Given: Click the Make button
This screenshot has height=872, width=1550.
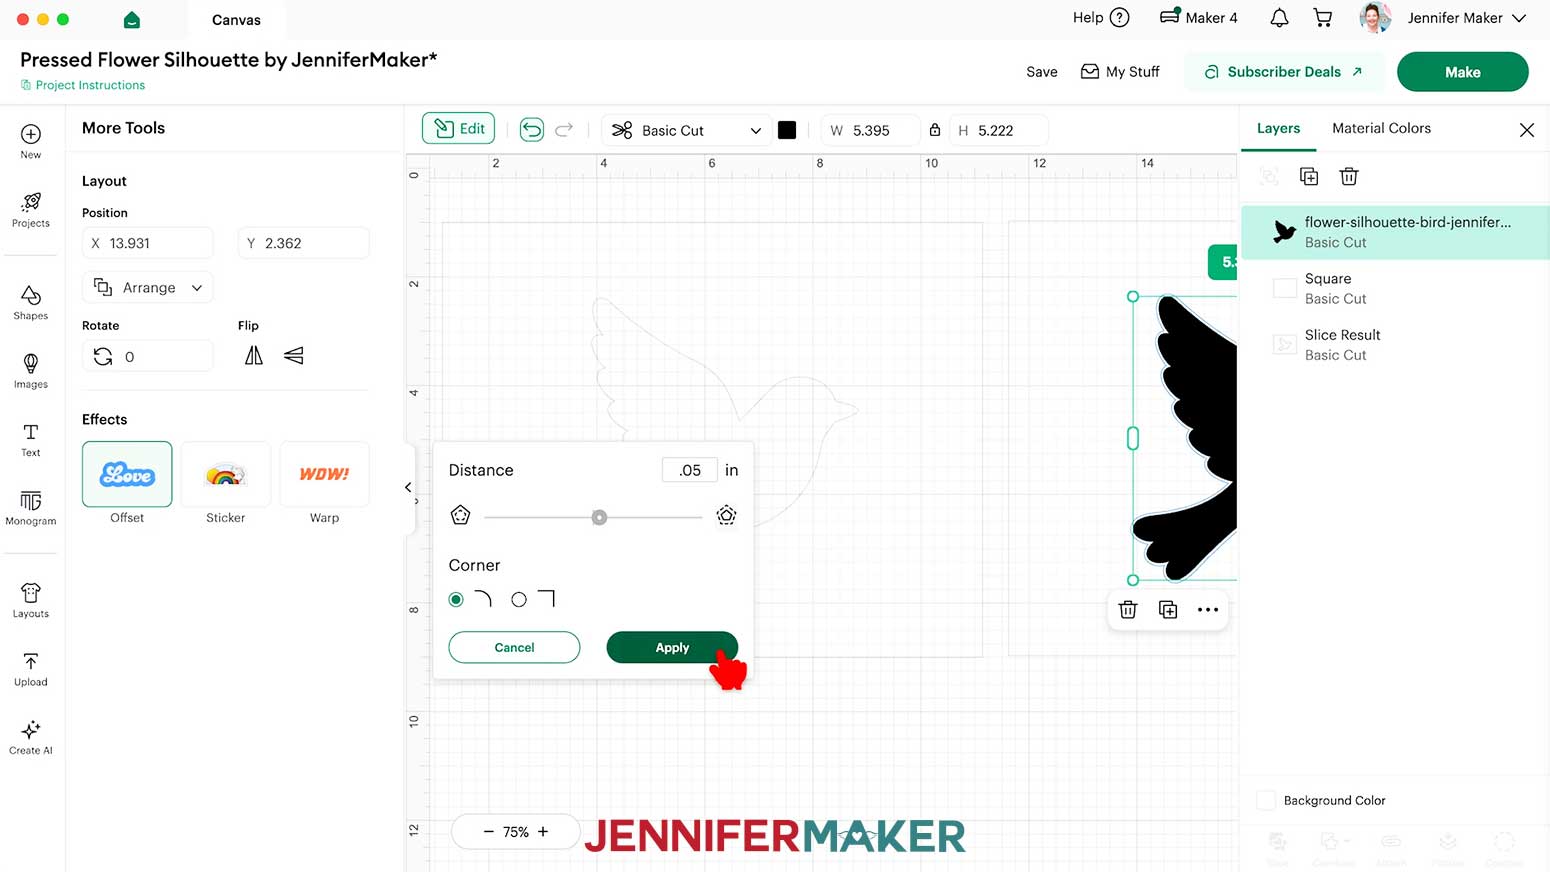Looking at the screenshot, I should click(x=1462, y=72).
